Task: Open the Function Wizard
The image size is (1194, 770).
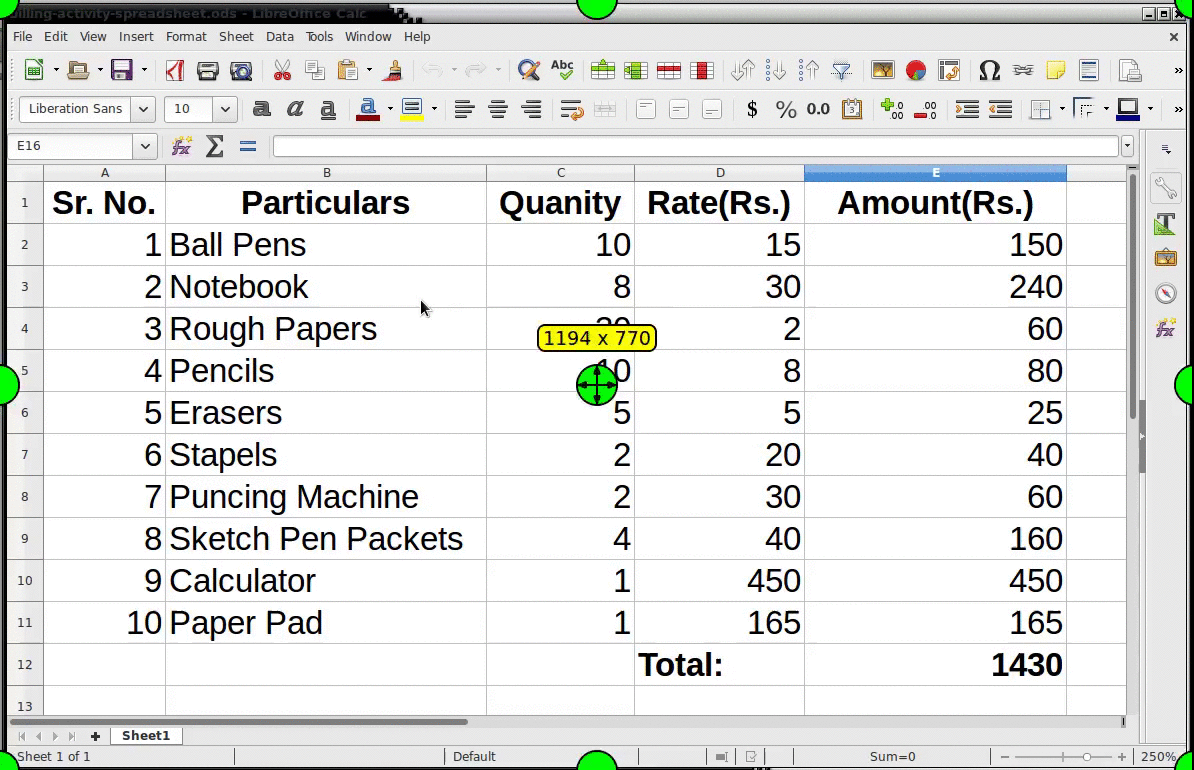Action: (181, 147)
